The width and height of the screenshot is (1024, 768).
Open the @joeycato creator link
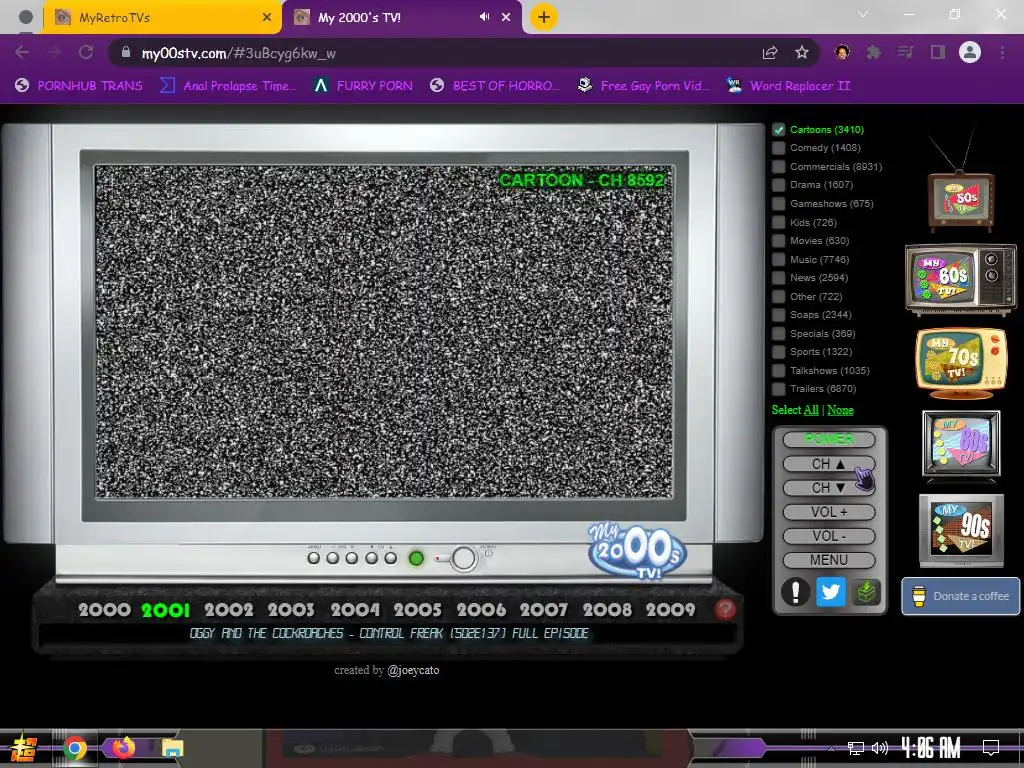pos(413,670)
